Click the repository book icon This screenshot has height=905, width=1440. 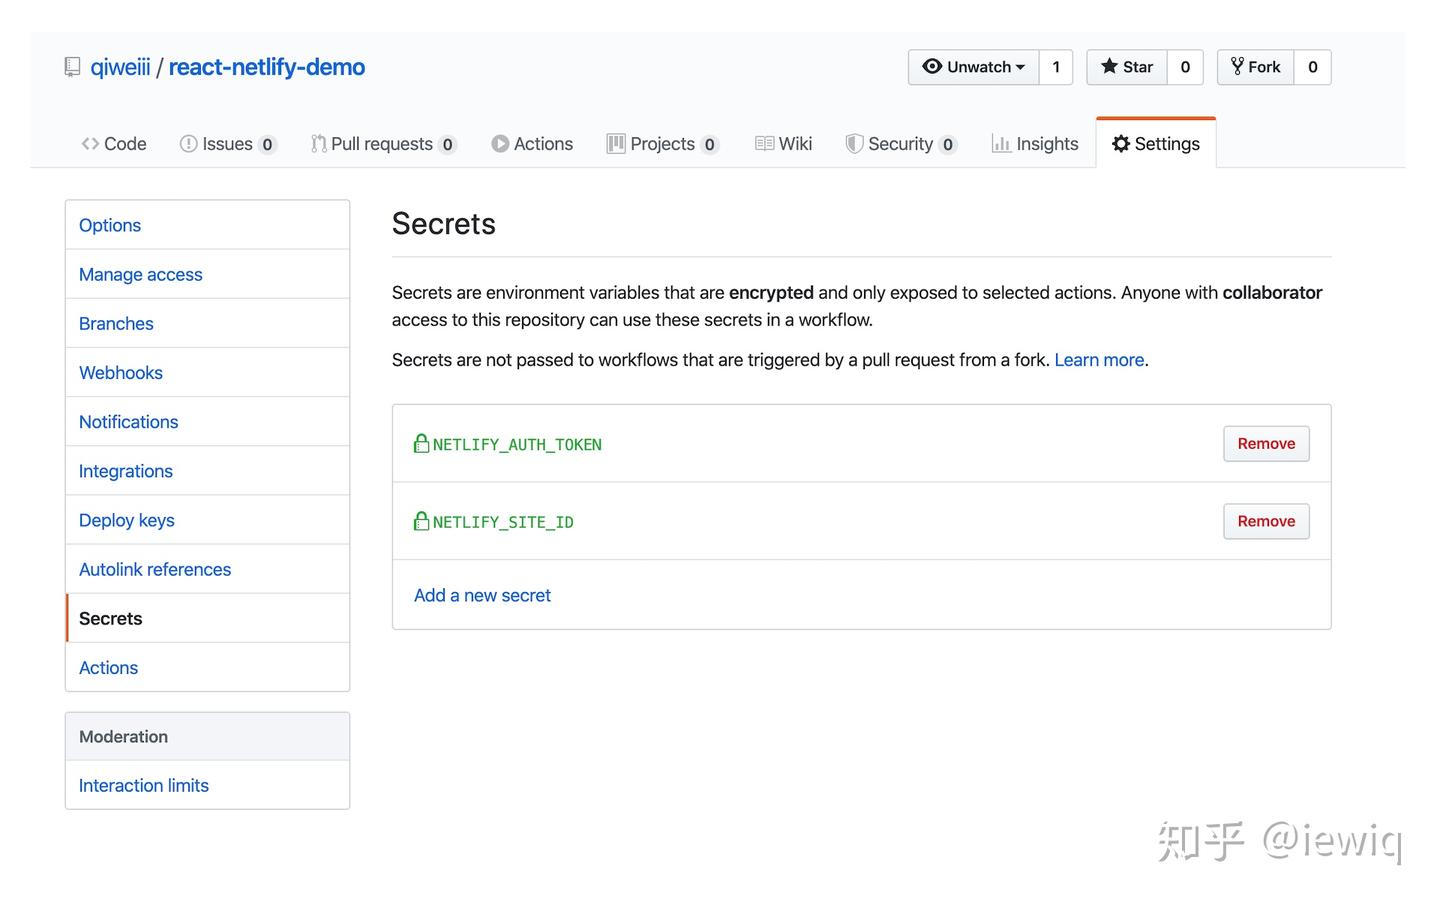(72, 67)
